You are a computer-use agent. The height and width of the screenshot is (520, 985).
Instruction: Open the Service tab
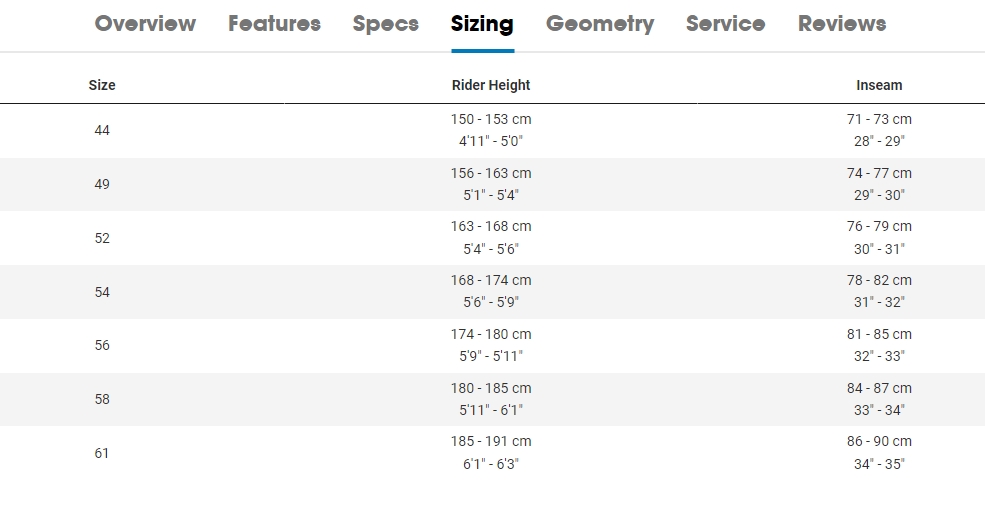(x=725, y=24)
